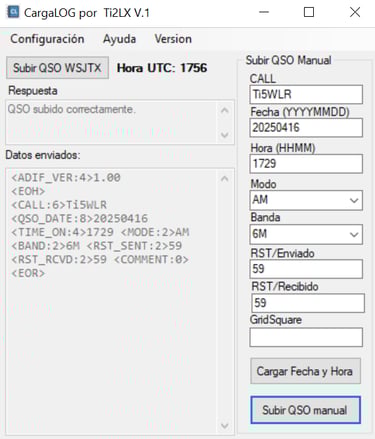Click the Subir QSO WSJTX button
The image size is (375, 439).
(57, 68)
